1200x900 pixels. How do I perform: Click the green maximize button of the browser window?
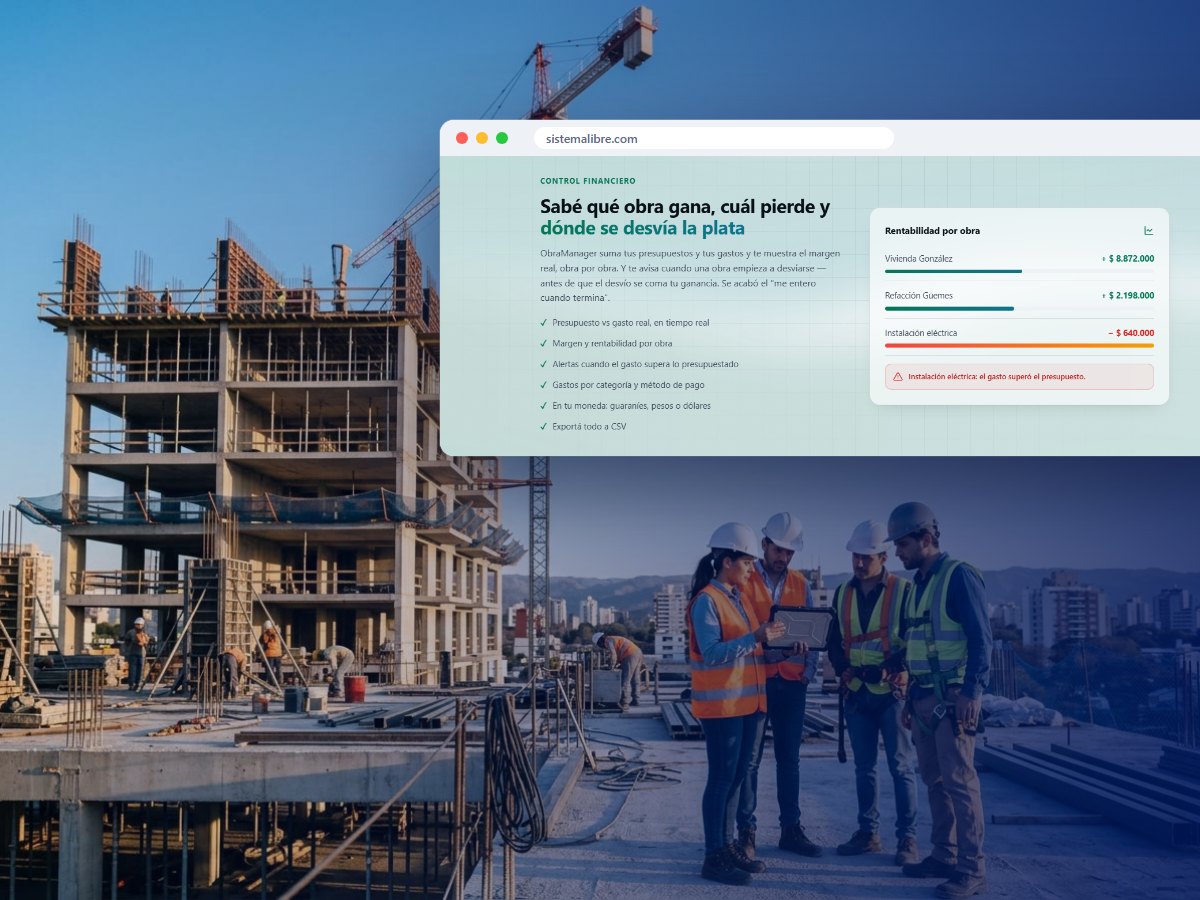click(502, 138)
